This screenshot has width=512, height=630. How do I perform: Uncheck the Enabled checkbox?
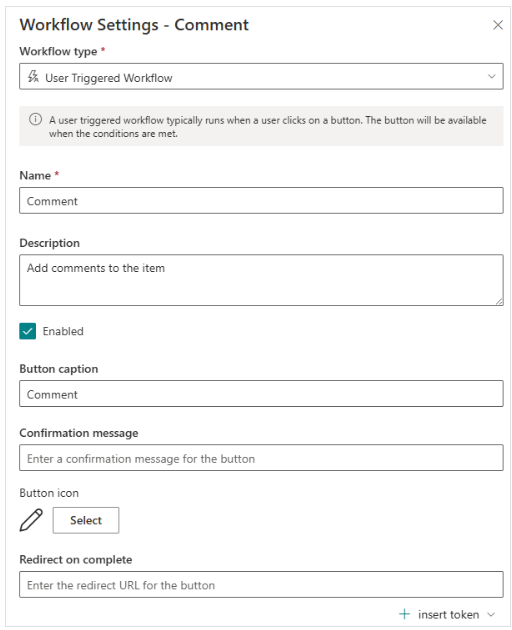pyautogui.click(x=27, y=331)
